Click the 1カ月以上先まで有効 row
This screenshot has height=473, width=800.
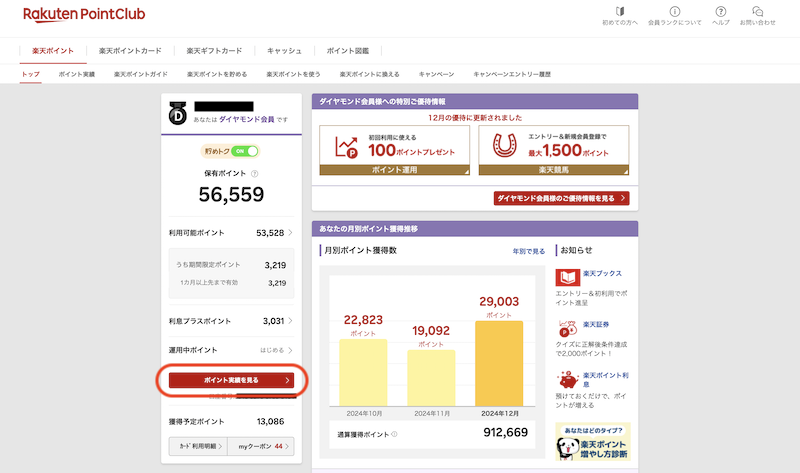[x=231, y=283]
